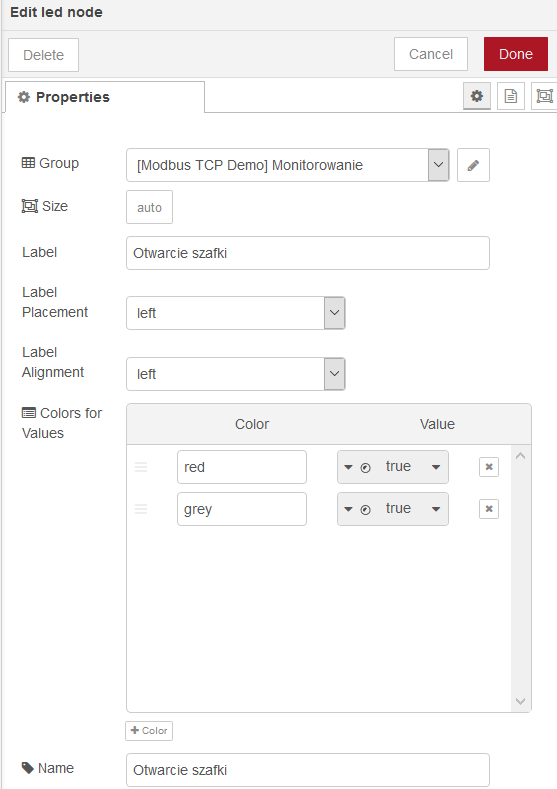Image resolution: width=557 pixels, height=789 pixels.
Task: Open node appearance icon tab
Action: (544, 96)
